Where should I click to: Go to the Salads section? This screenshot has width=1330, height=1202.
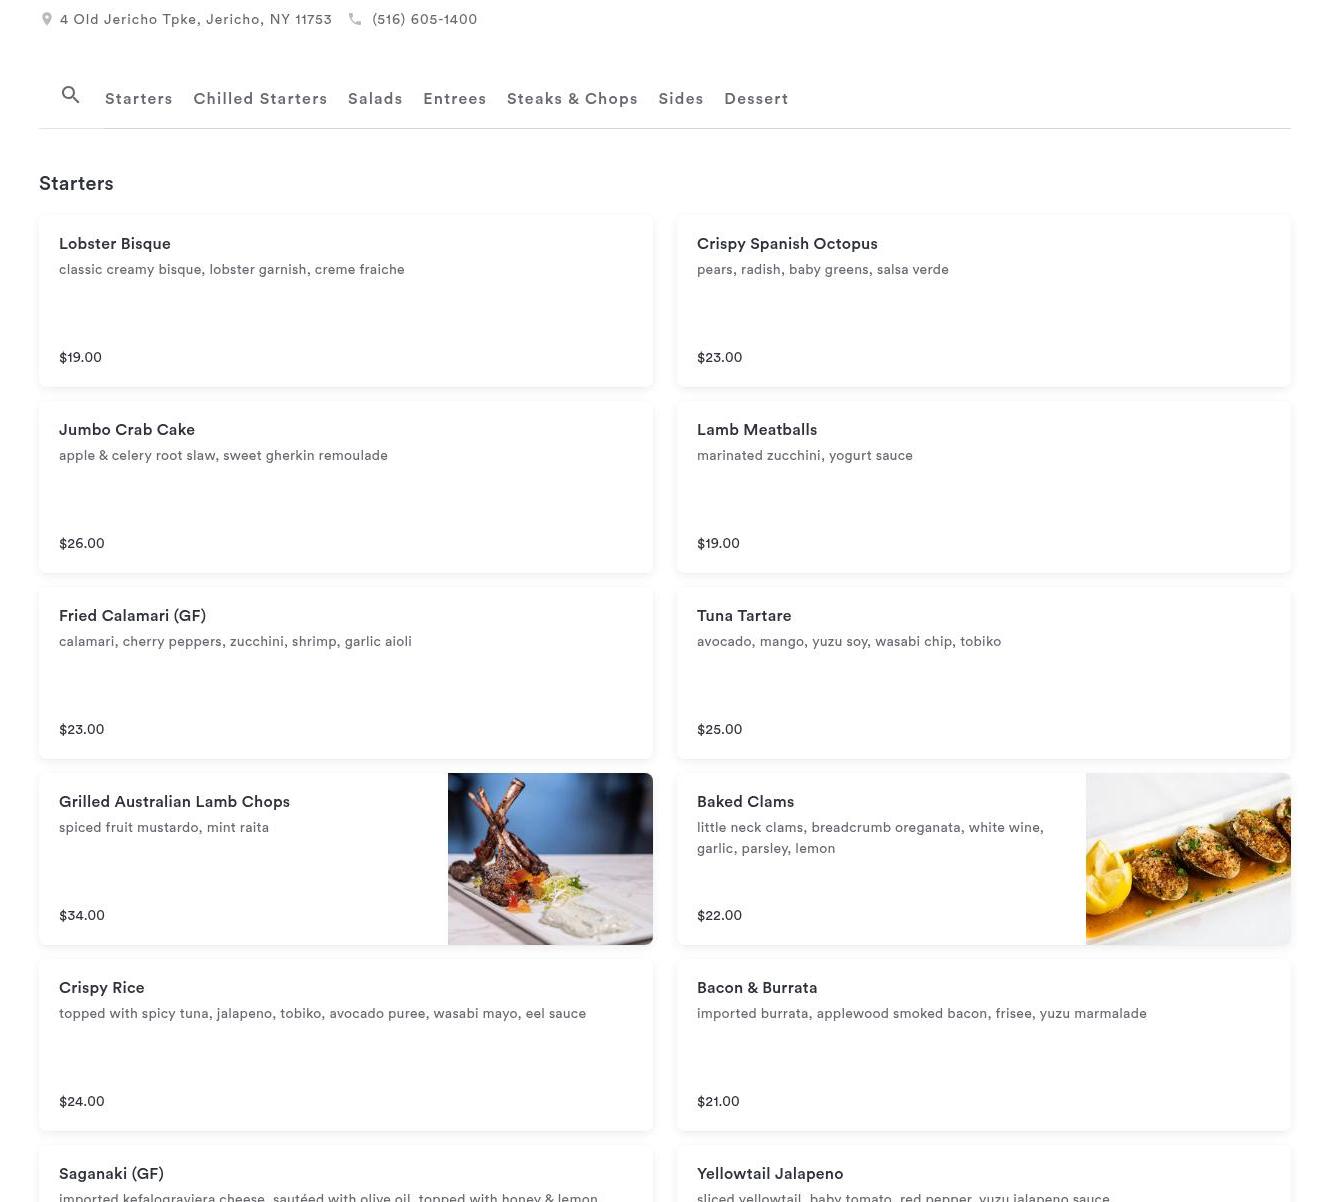coord(375,99)
